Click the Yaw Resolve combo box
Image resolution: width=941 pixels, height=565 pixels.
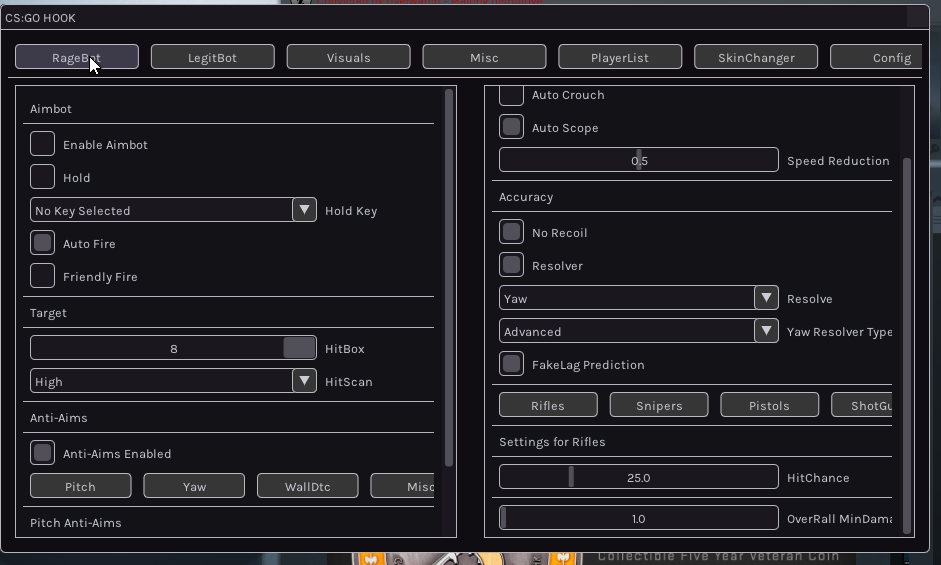[639, 298]
